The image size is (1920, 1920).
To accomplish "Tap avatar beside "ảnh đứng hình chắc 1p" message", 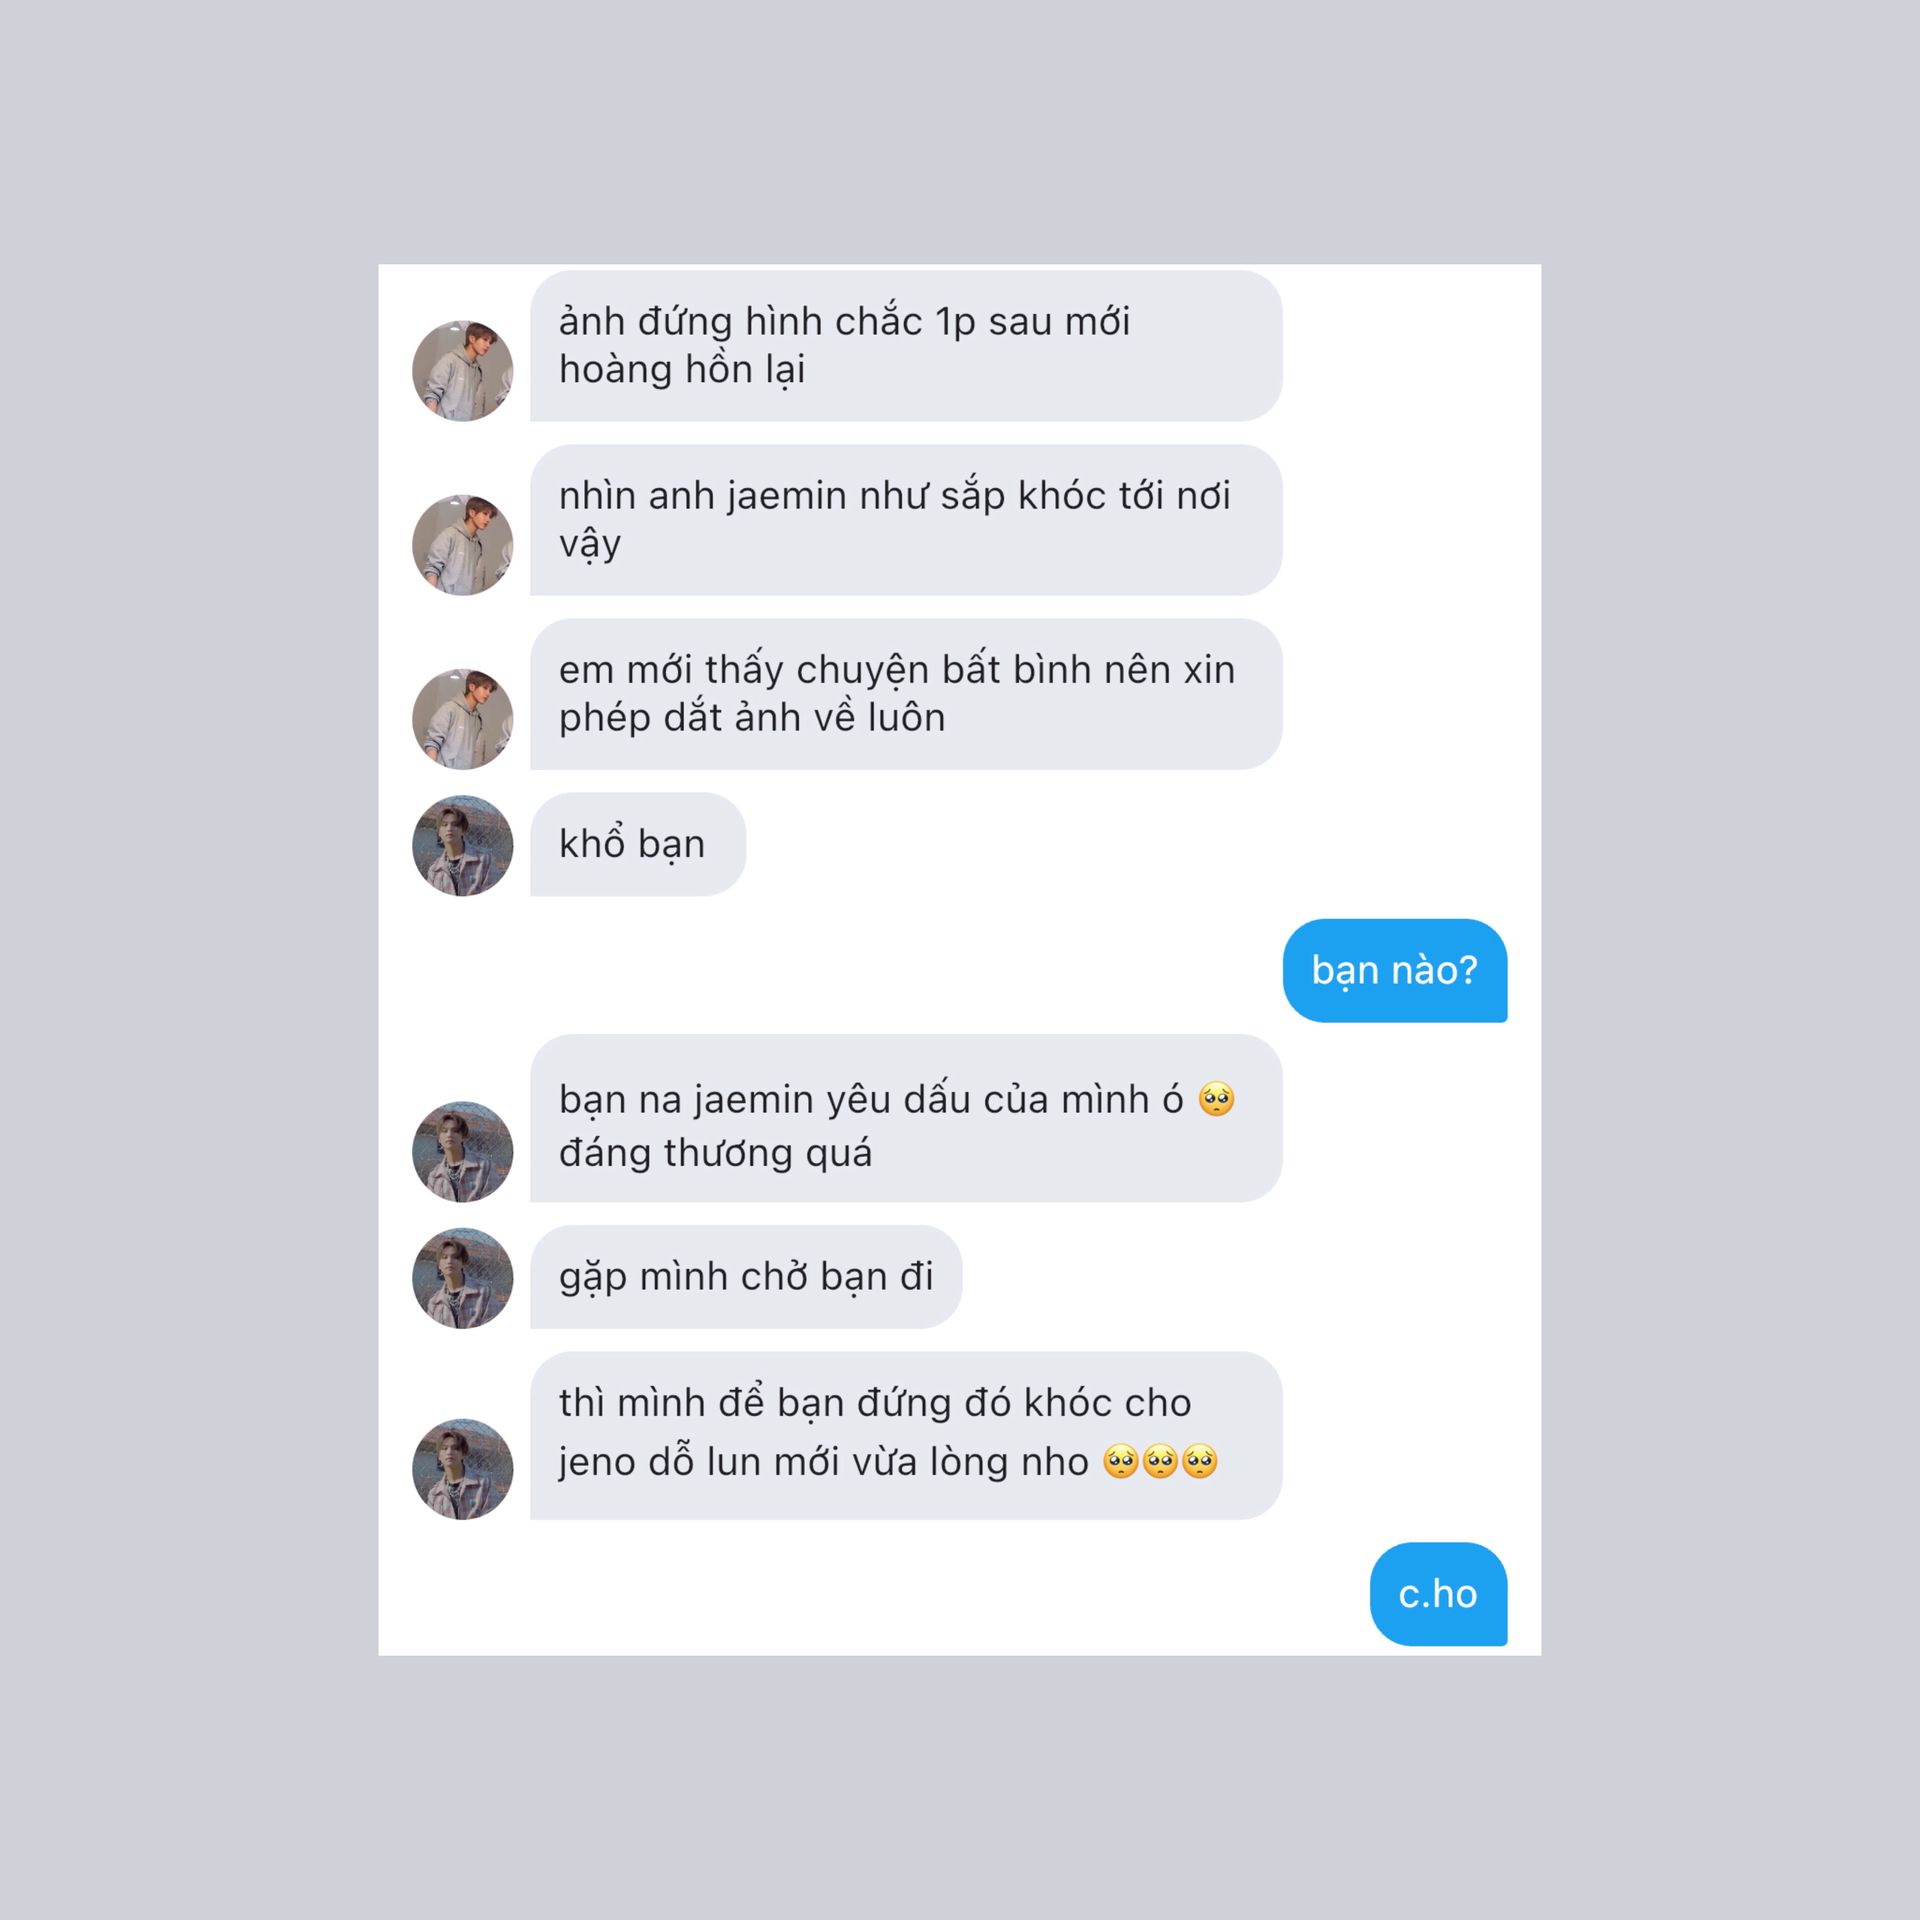I will pos(462,370).
